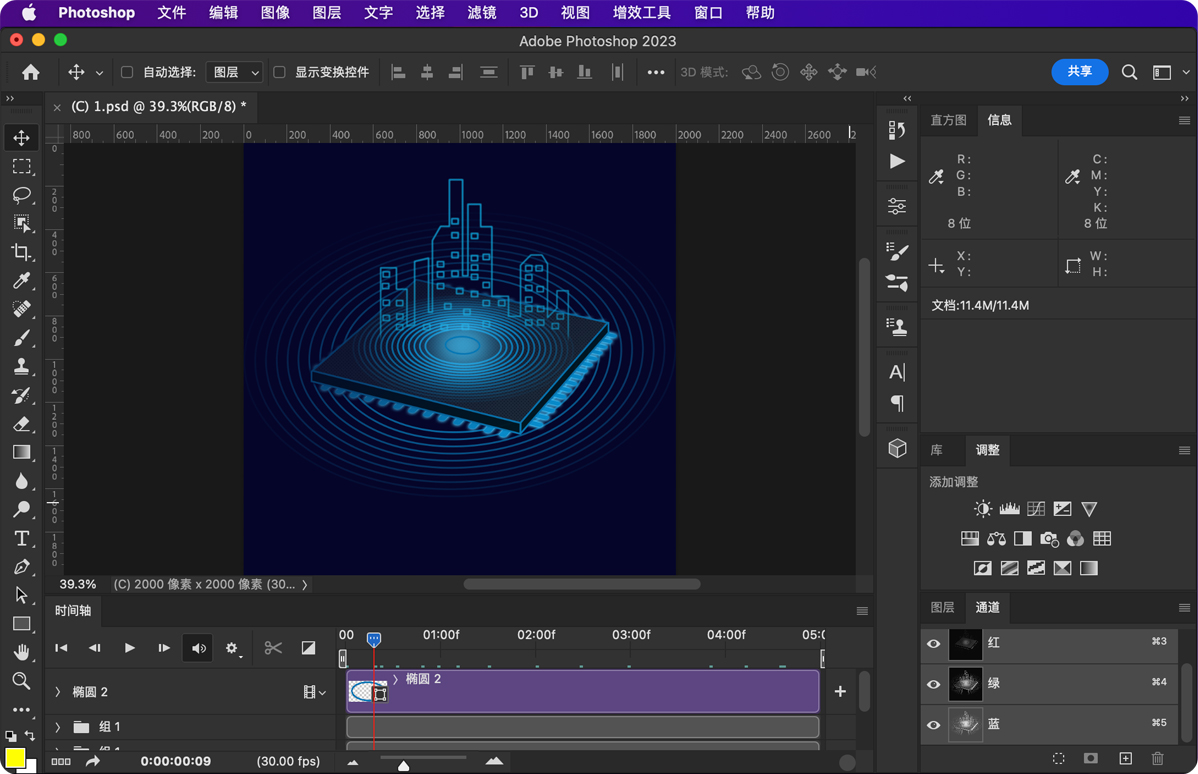Click the timeline playhead marker
The image size is (1198, 774).
(373, 639)
